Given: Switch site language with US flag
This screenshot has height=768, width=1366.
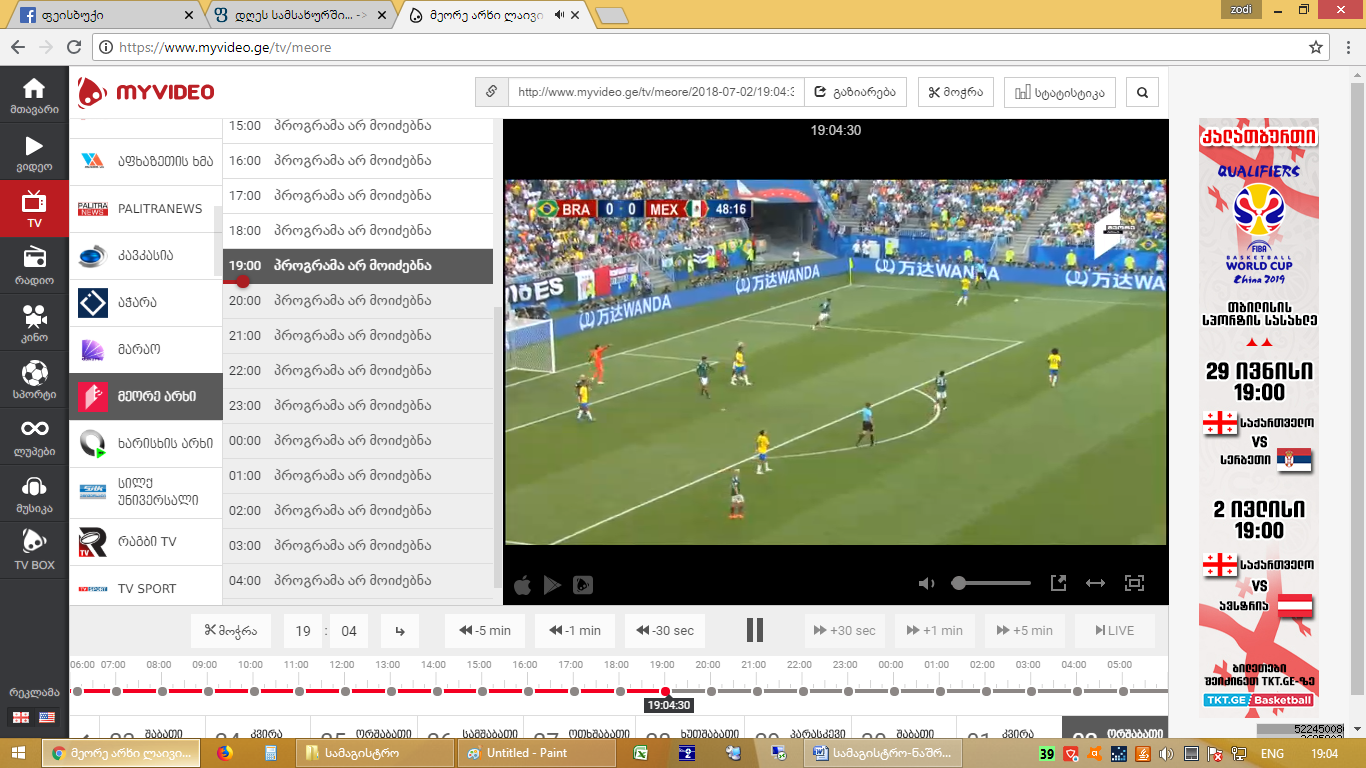Looking at the screenshot, I should 47,717.
